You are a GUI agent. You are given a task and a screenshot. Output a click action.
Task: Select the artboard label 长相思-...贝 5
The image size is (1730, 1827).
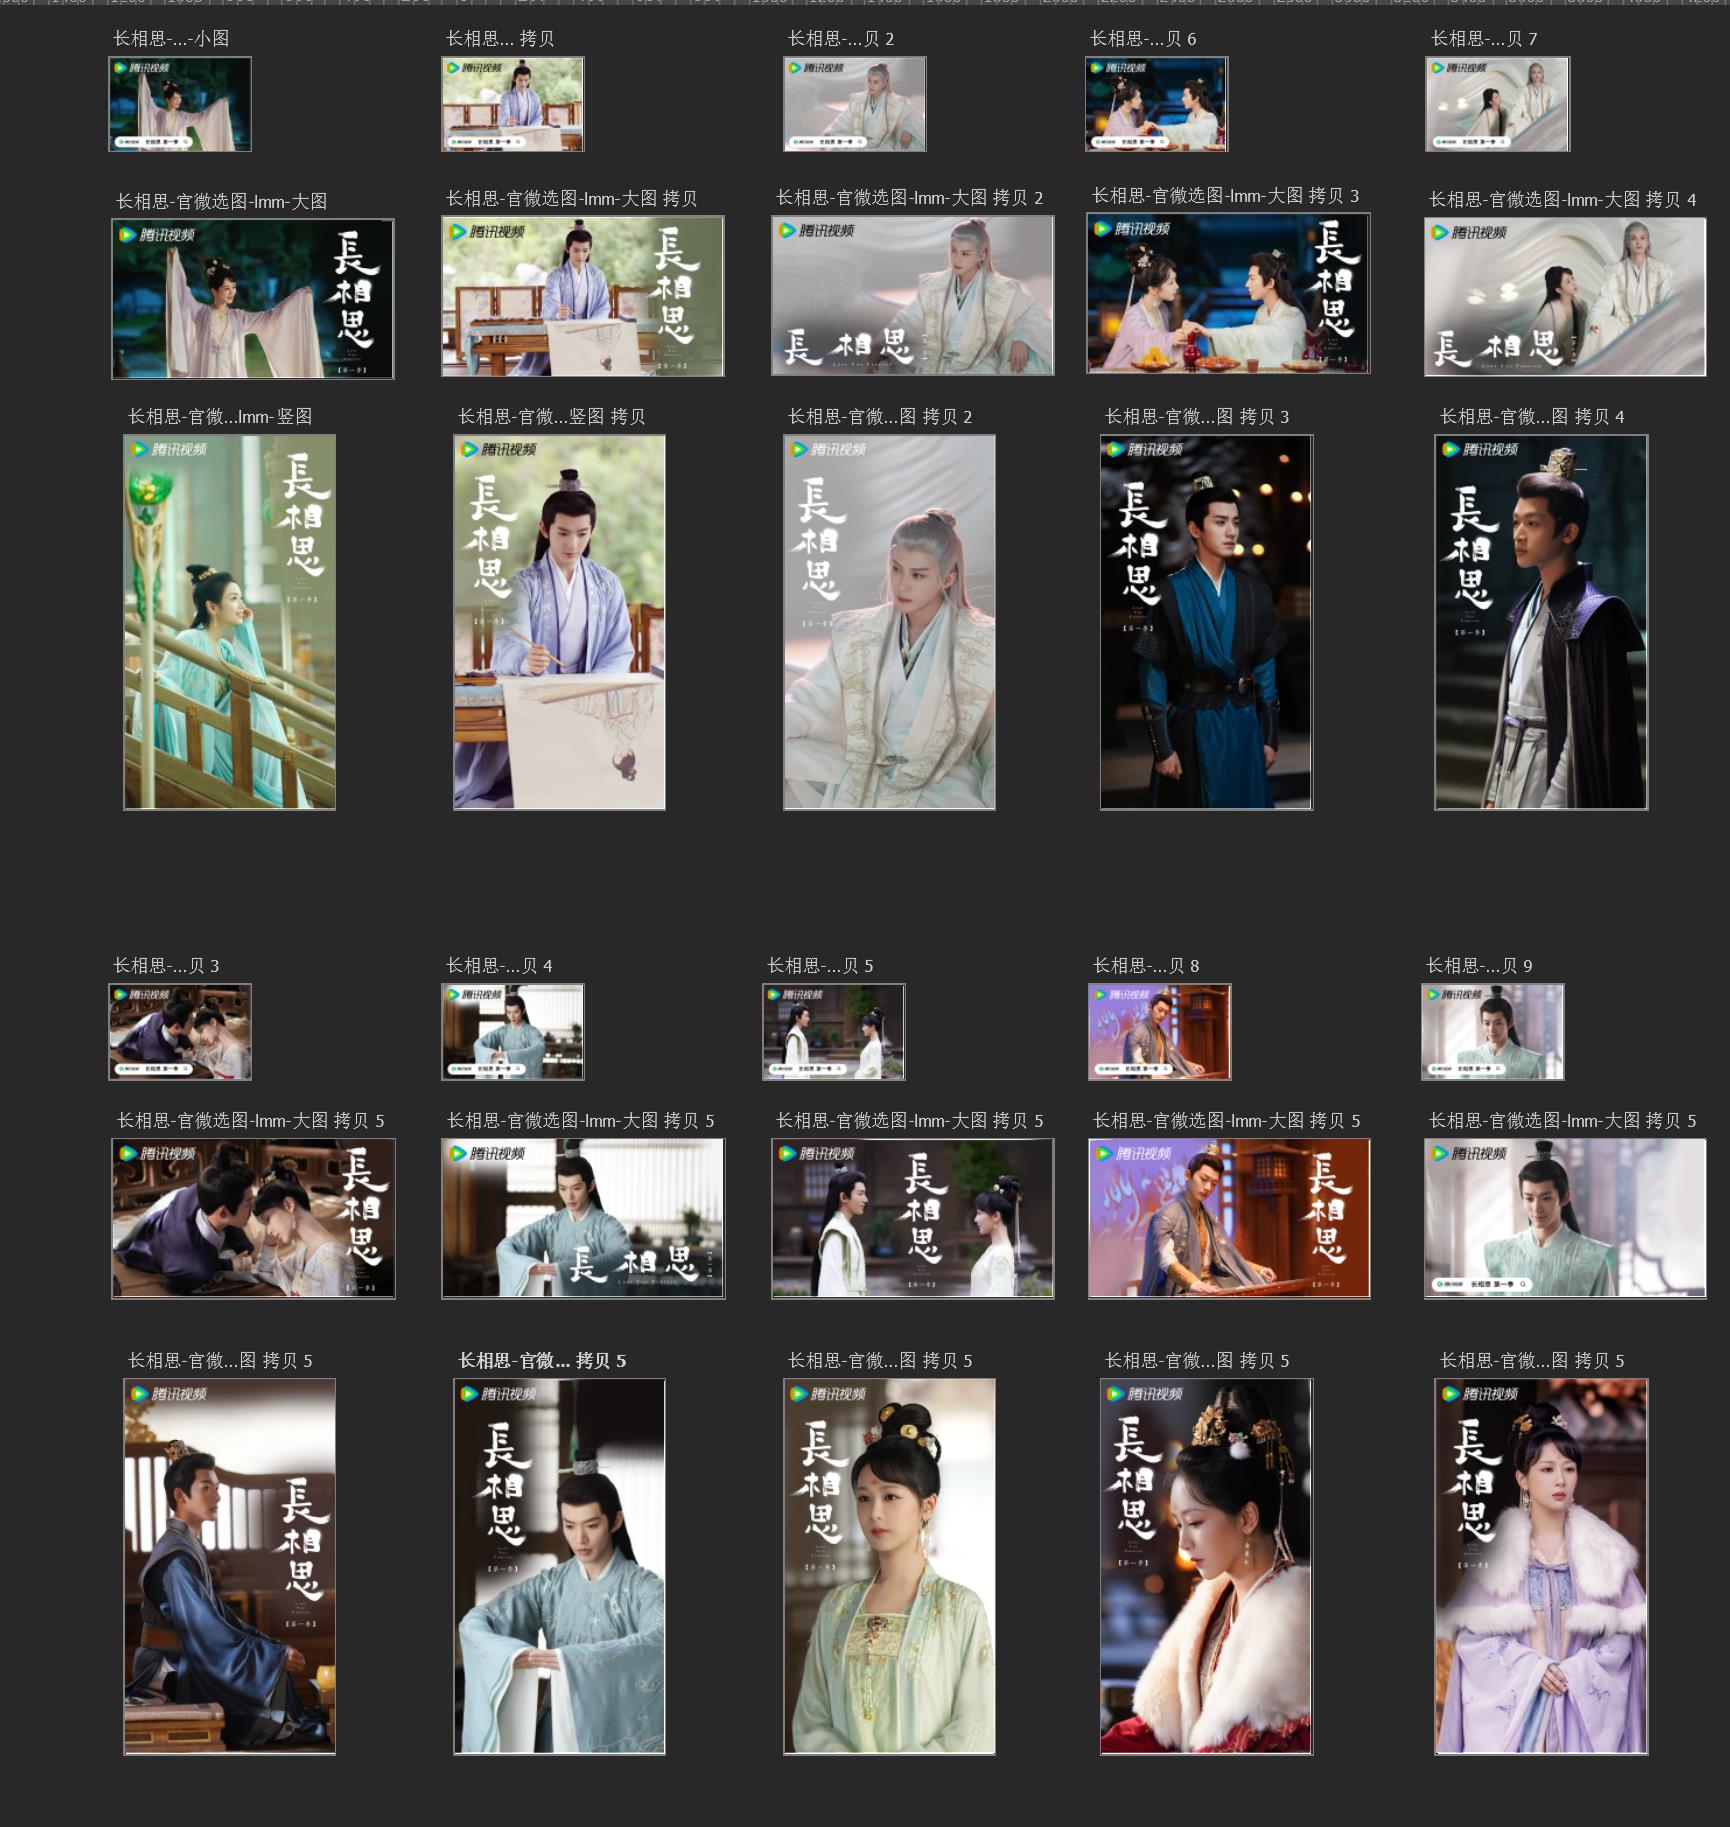coord(820,965)
